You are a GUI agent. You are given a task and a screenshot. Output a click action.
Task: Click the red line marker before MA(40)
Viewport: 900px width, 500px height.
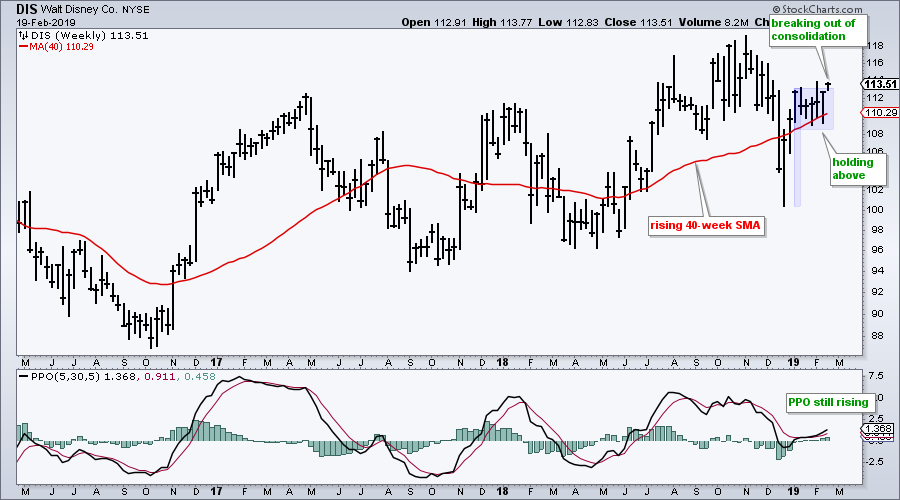point(24,46)
